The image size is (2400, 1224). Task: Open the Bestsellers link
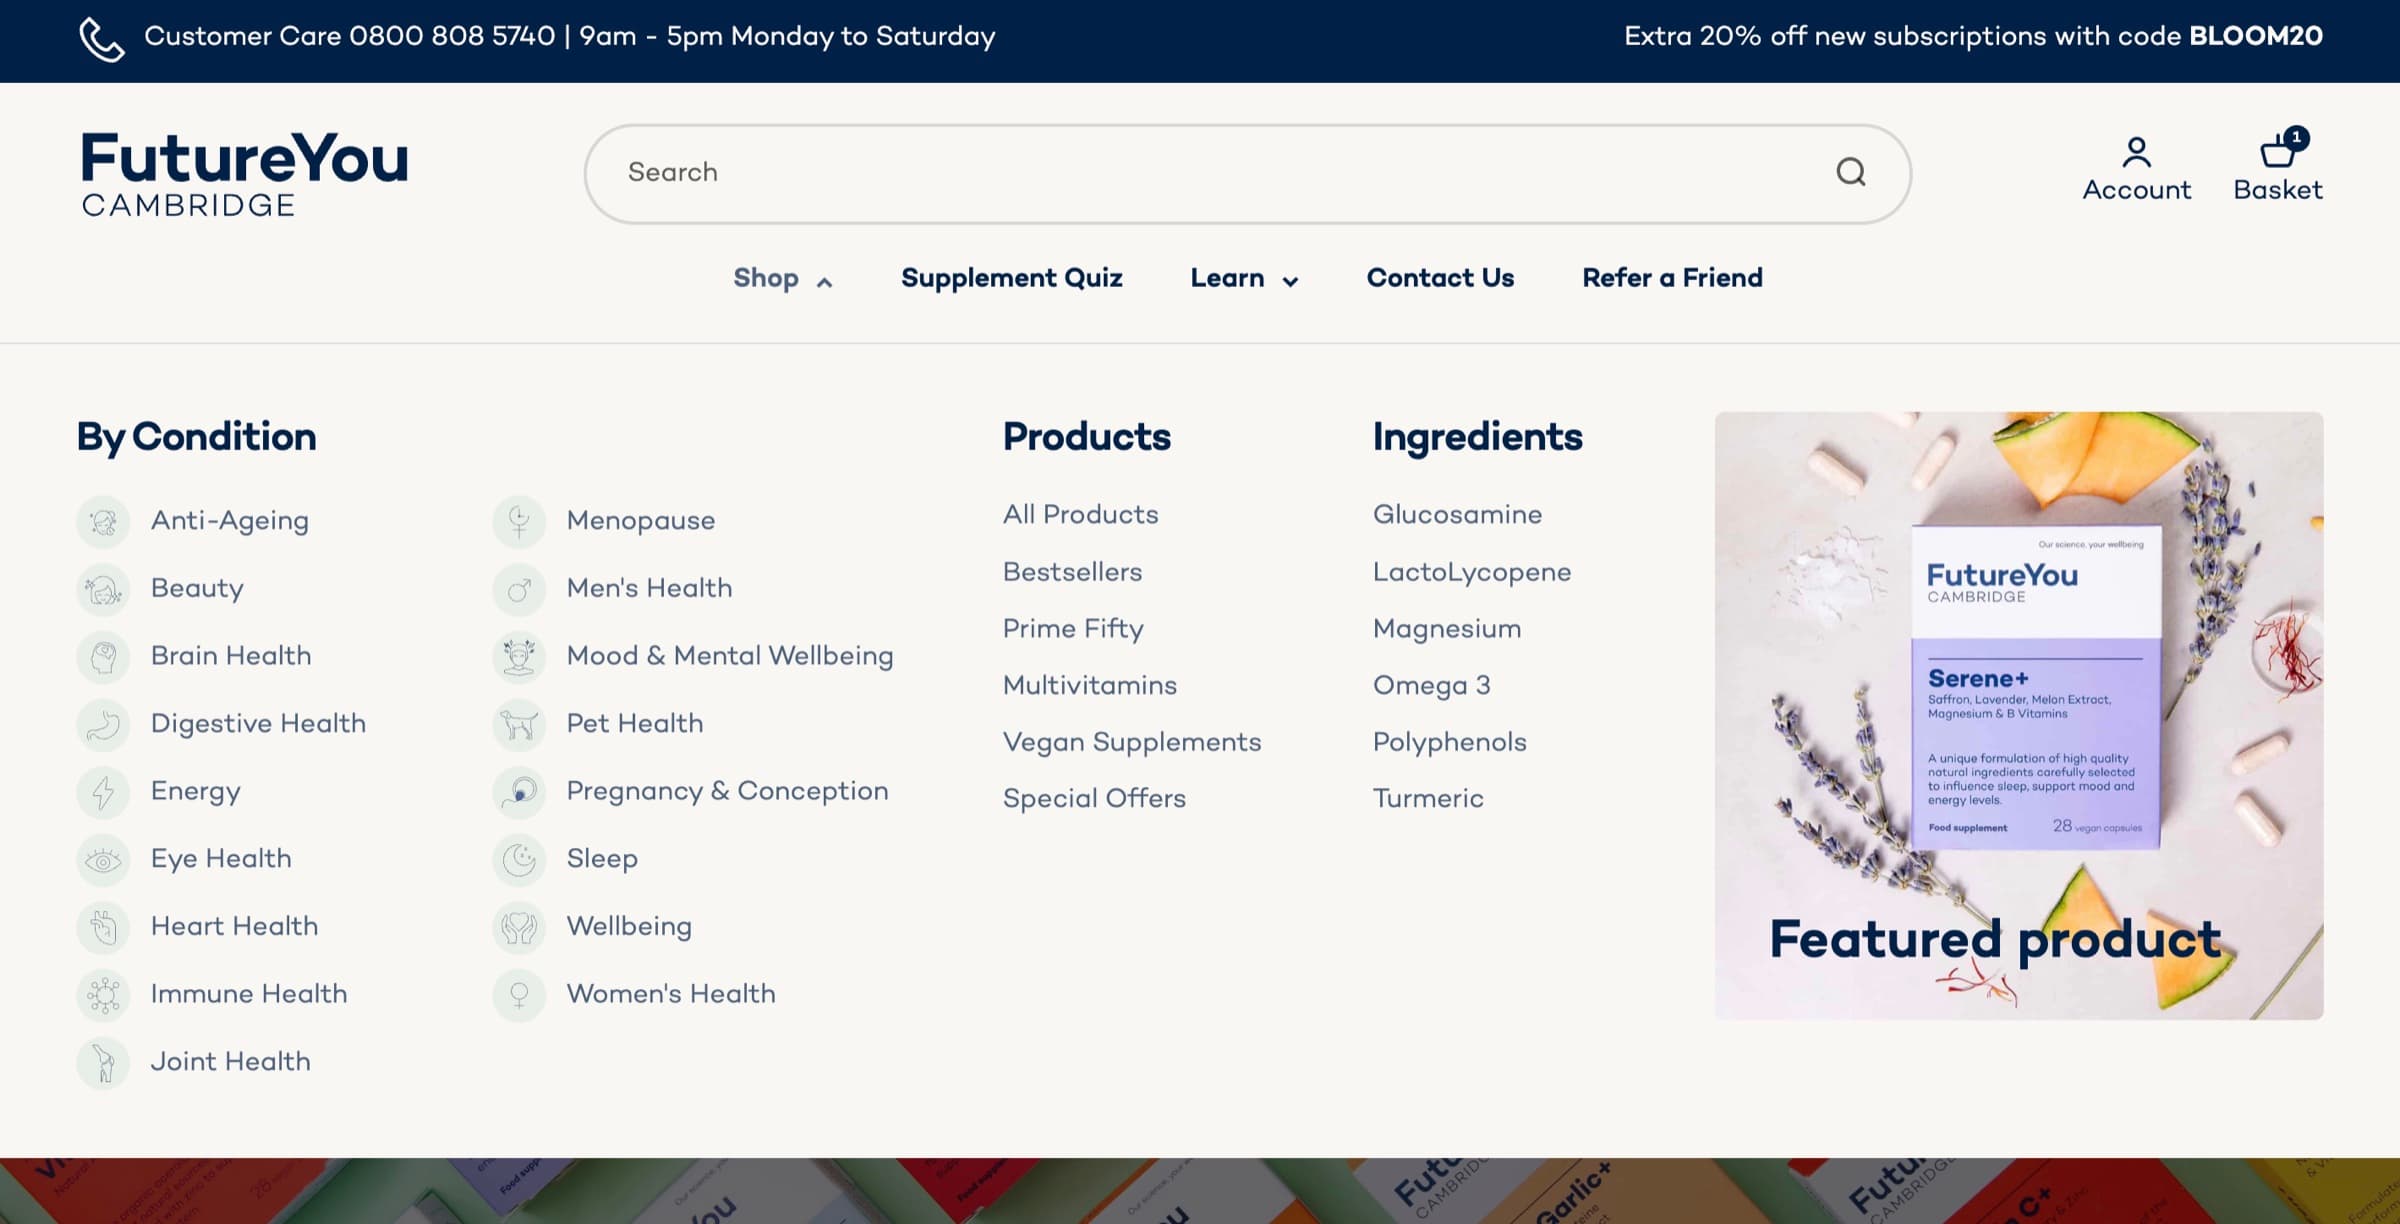1072,572
